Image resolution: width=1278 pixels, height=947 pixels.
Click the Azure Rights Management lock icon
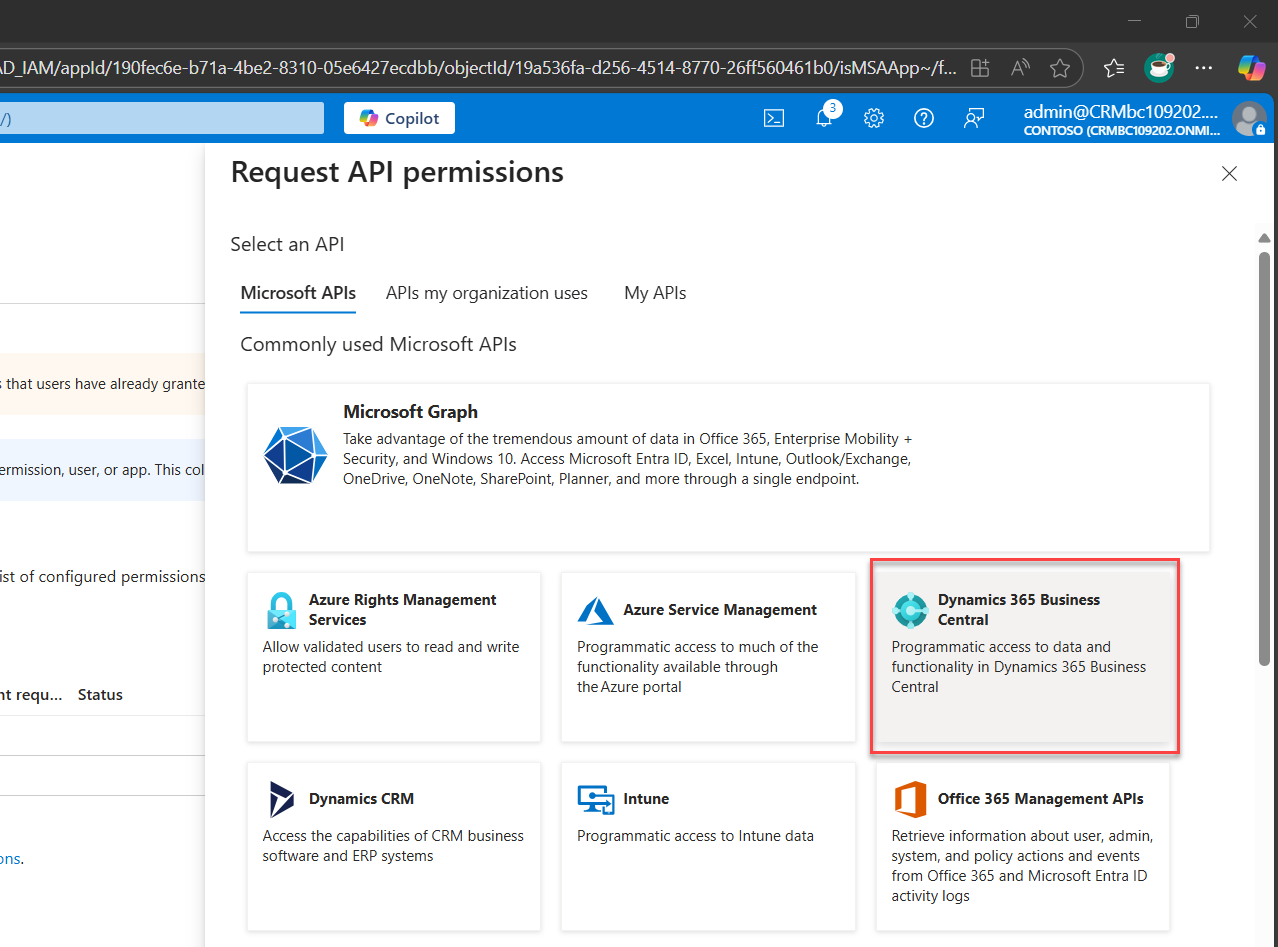281,610
